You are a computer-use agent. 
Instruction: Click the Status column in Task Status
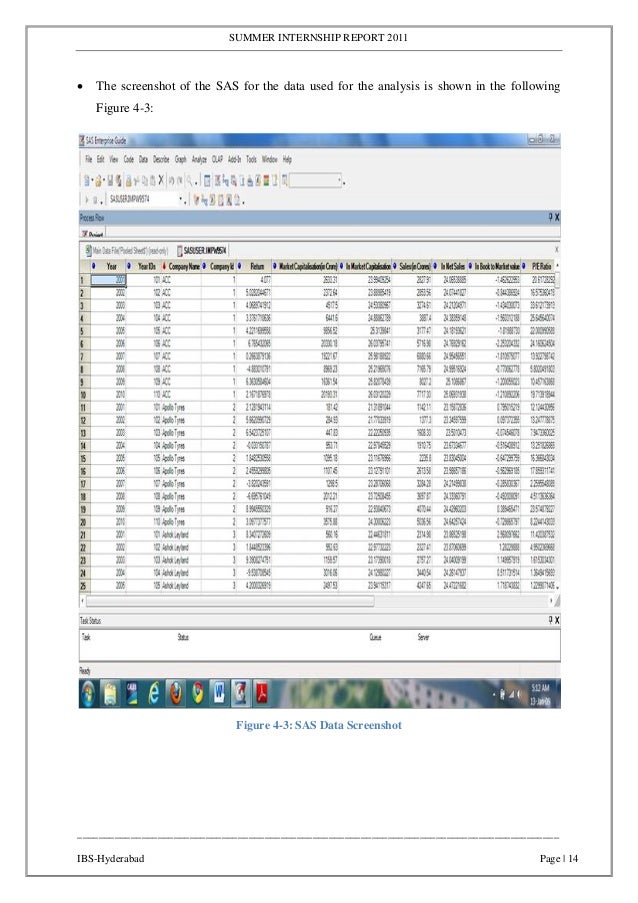183,637
